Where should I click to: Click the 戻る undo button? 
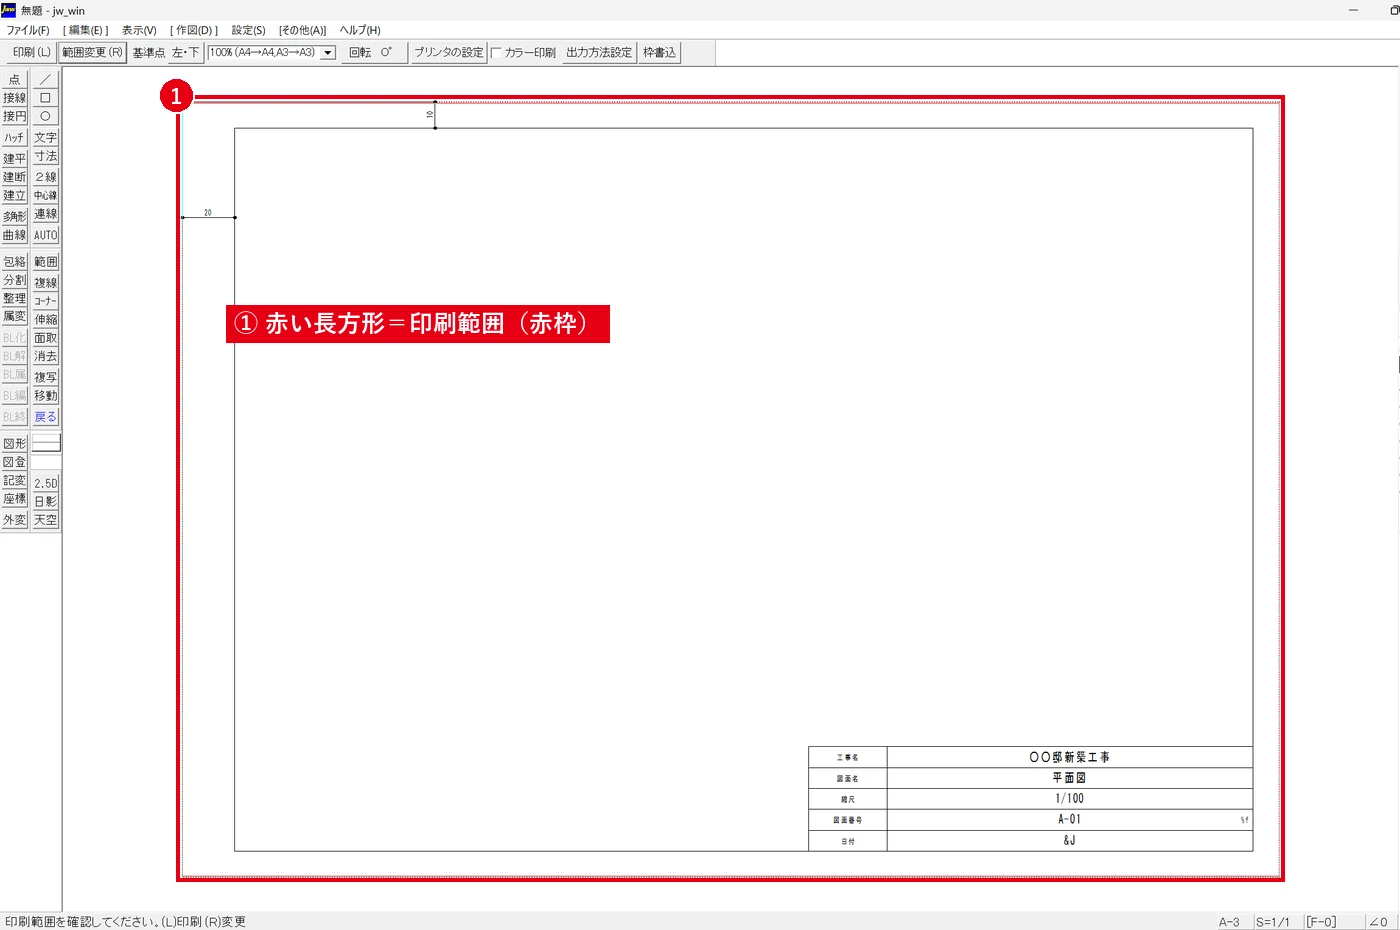tap(45, 417)
